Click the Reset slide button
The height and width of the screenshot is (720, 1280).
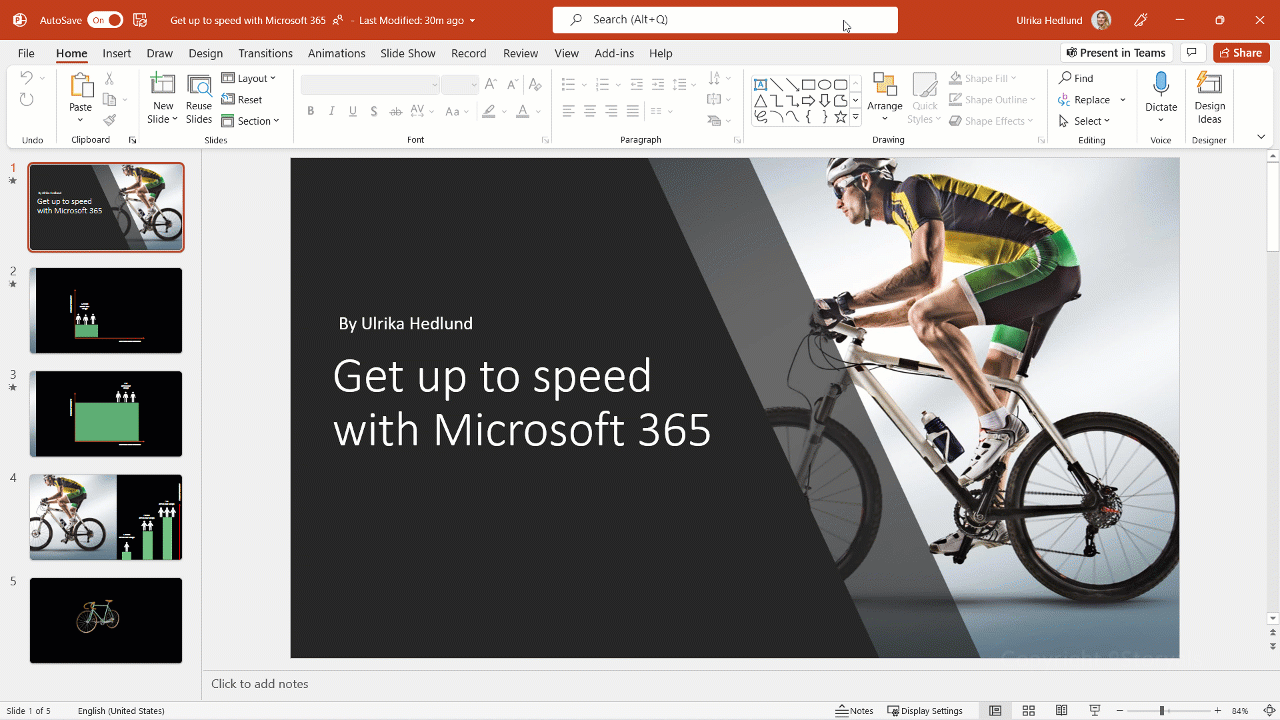242,99
